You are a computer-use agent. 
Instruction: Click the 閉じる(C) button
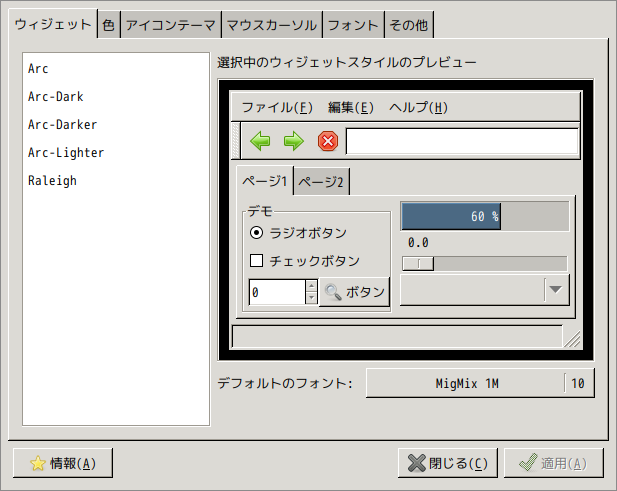point(448,463)
